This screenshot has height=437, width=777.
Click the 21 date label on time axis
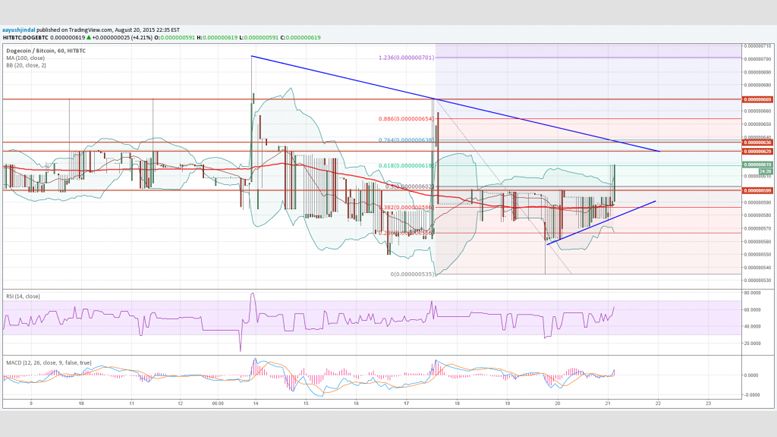pos(608,404)
